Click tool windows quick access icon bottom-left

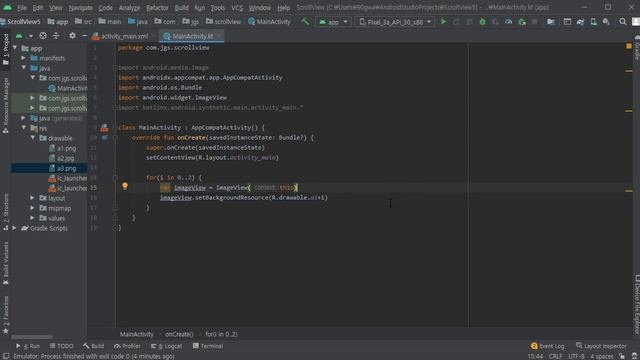(x=6, y=356)
